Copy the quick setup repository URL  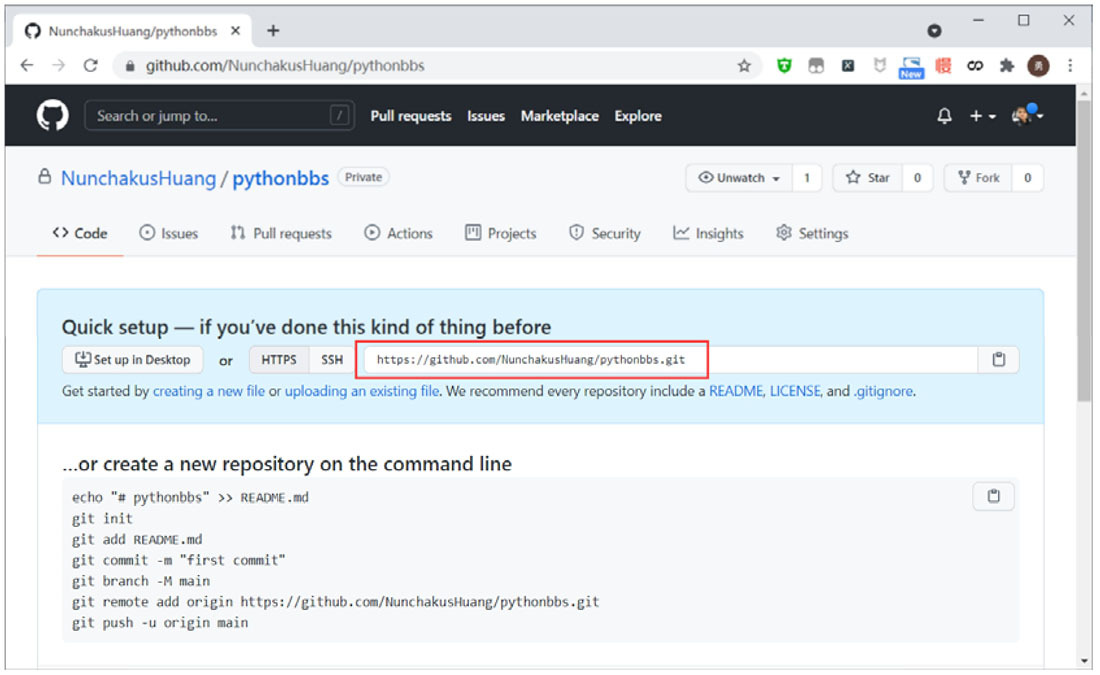pos(998,360)
